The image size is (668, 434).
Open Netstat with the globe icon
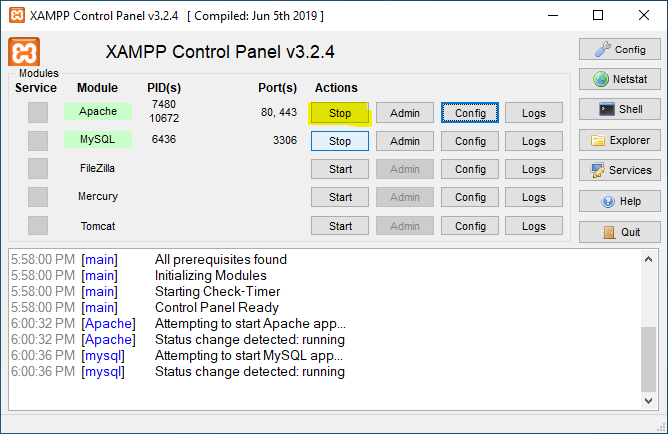(x=619, y=79)
